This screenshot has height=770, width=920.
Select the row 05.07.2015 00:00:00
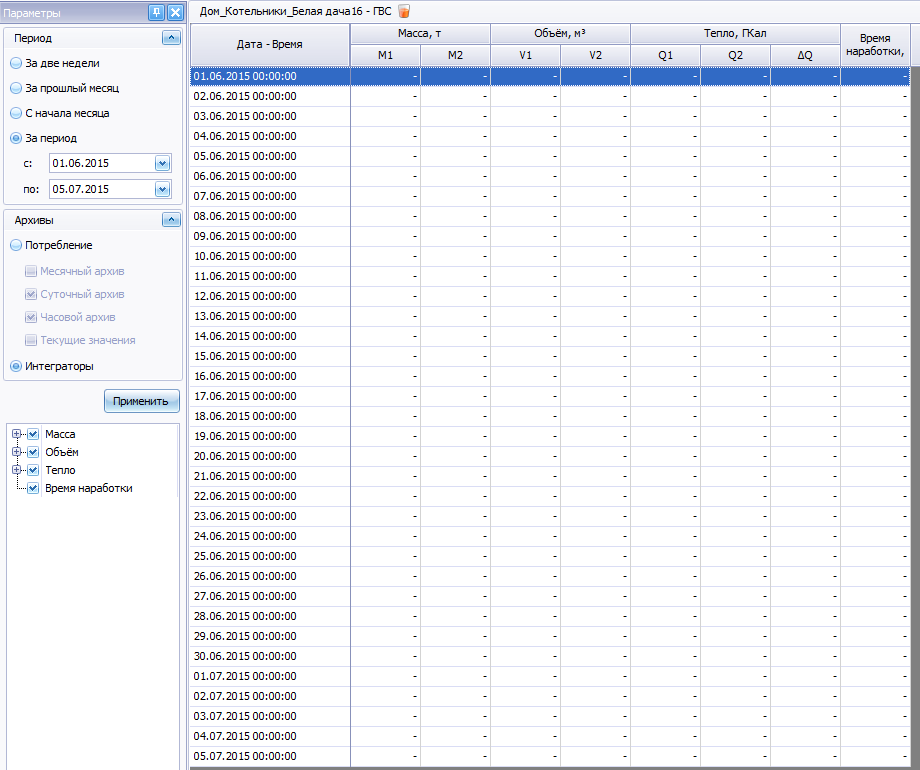click(550, 756)
